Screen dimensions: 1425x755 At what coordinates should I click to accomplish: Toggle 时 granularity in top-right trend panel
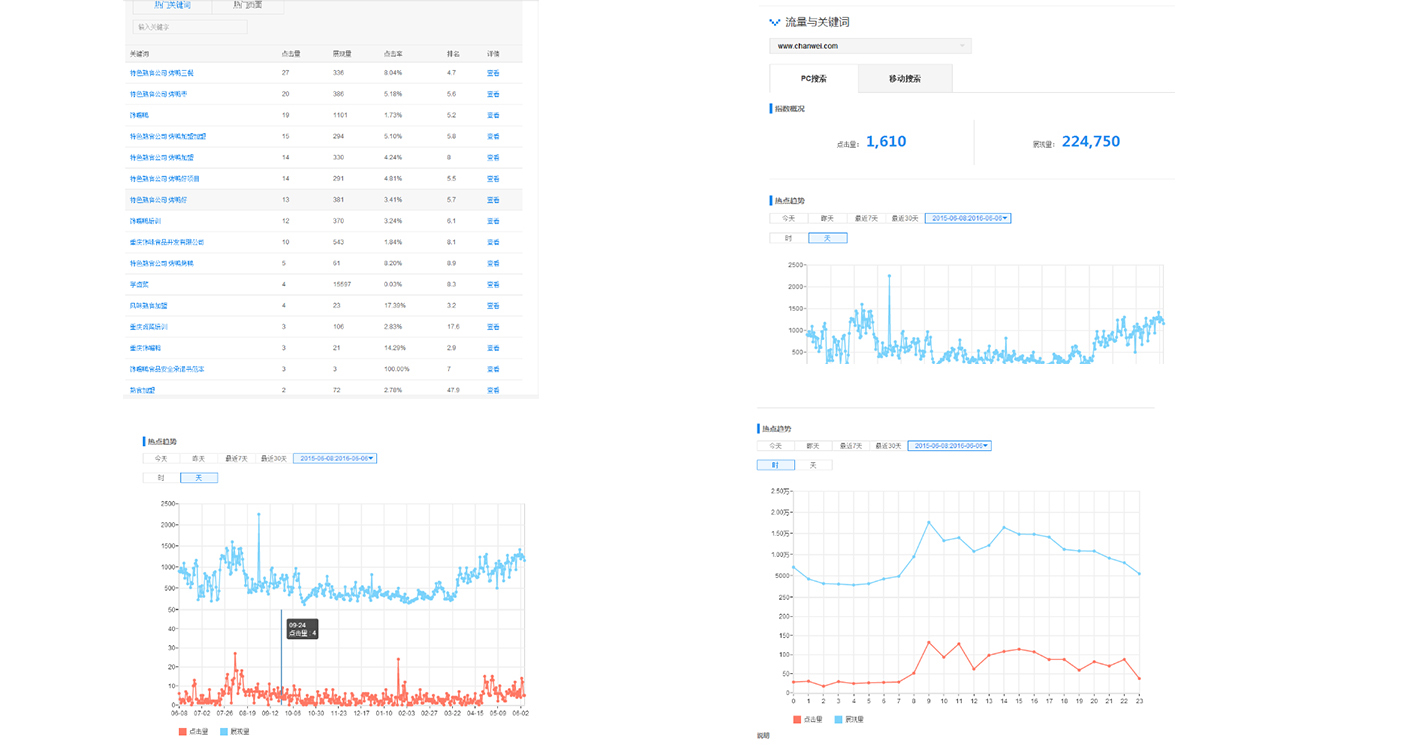pos(788,238)
